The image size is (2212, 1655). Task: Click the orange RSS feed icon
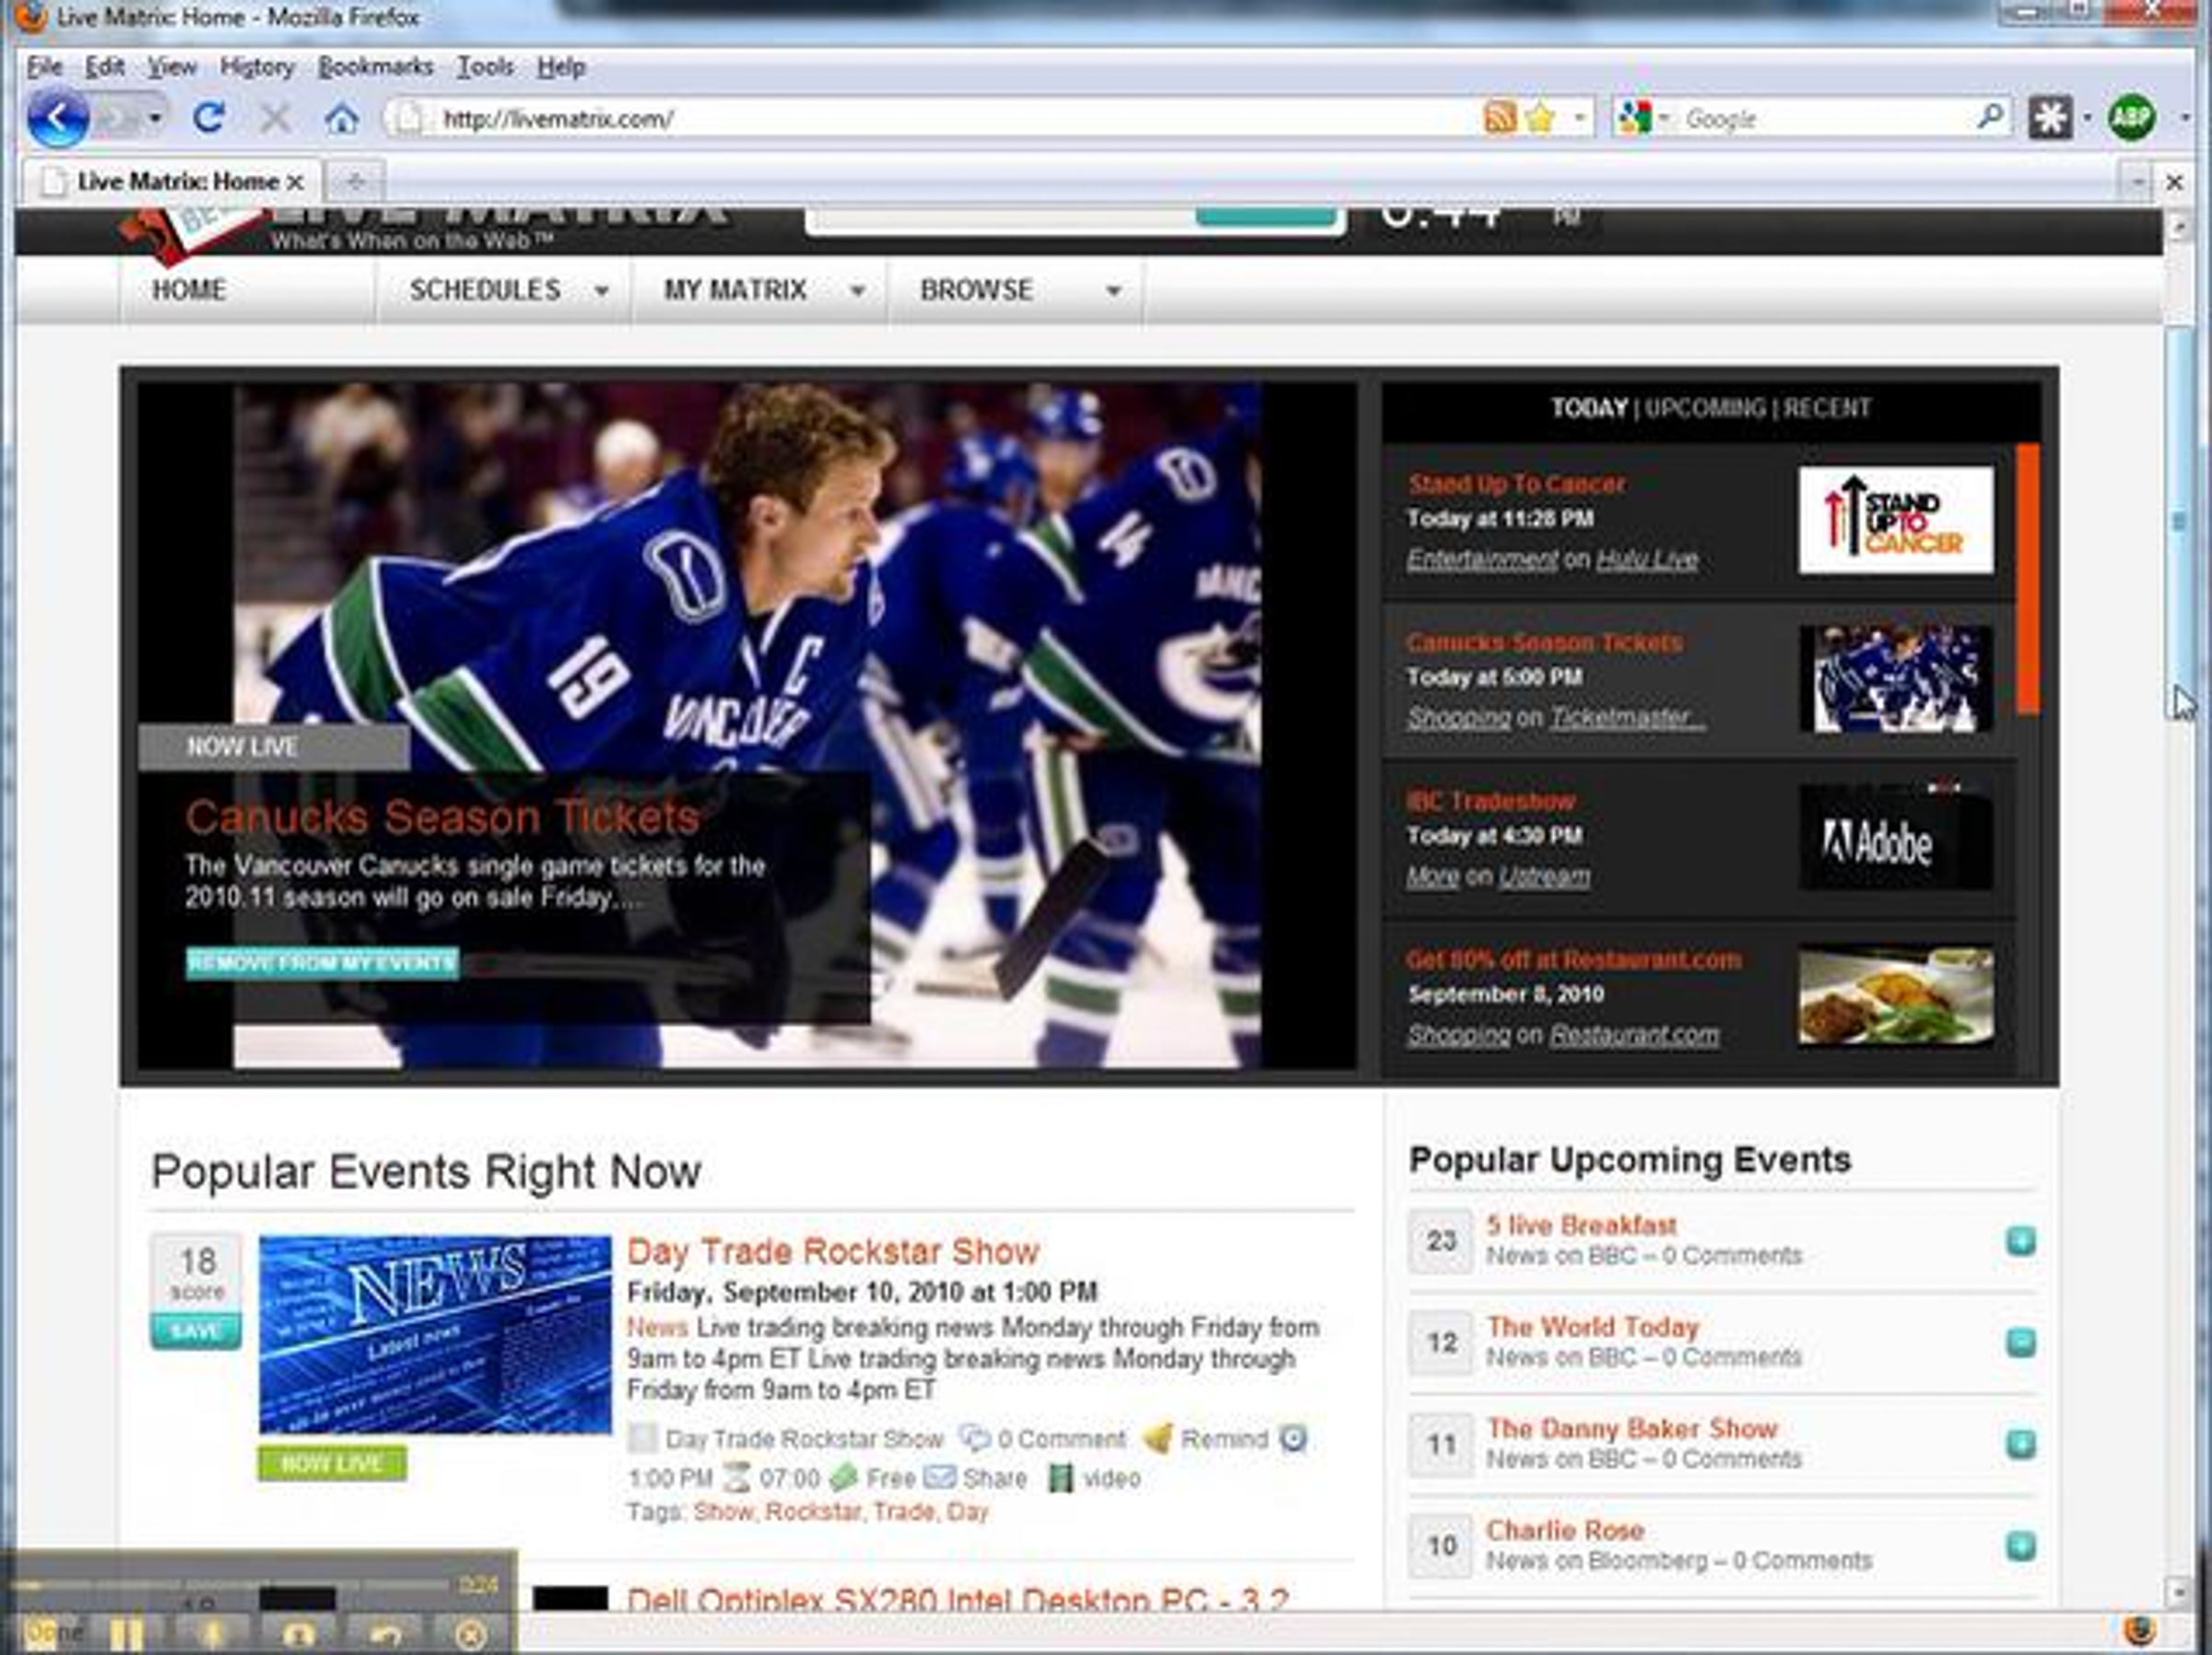tap(1499, 118)
